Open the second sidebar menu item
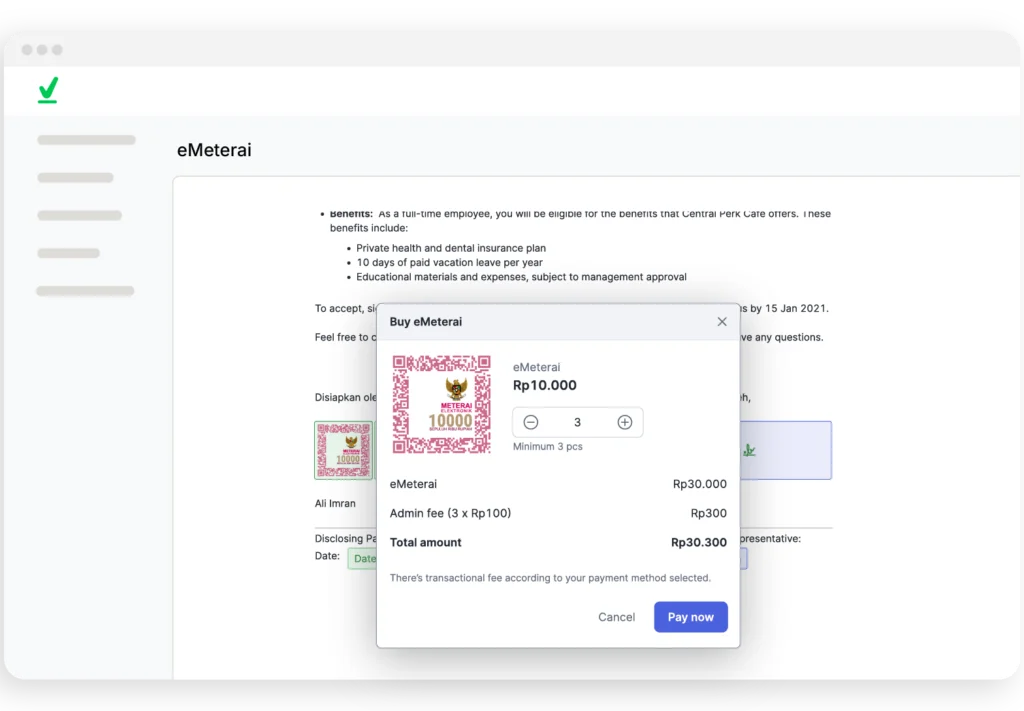 coord(75,178)
